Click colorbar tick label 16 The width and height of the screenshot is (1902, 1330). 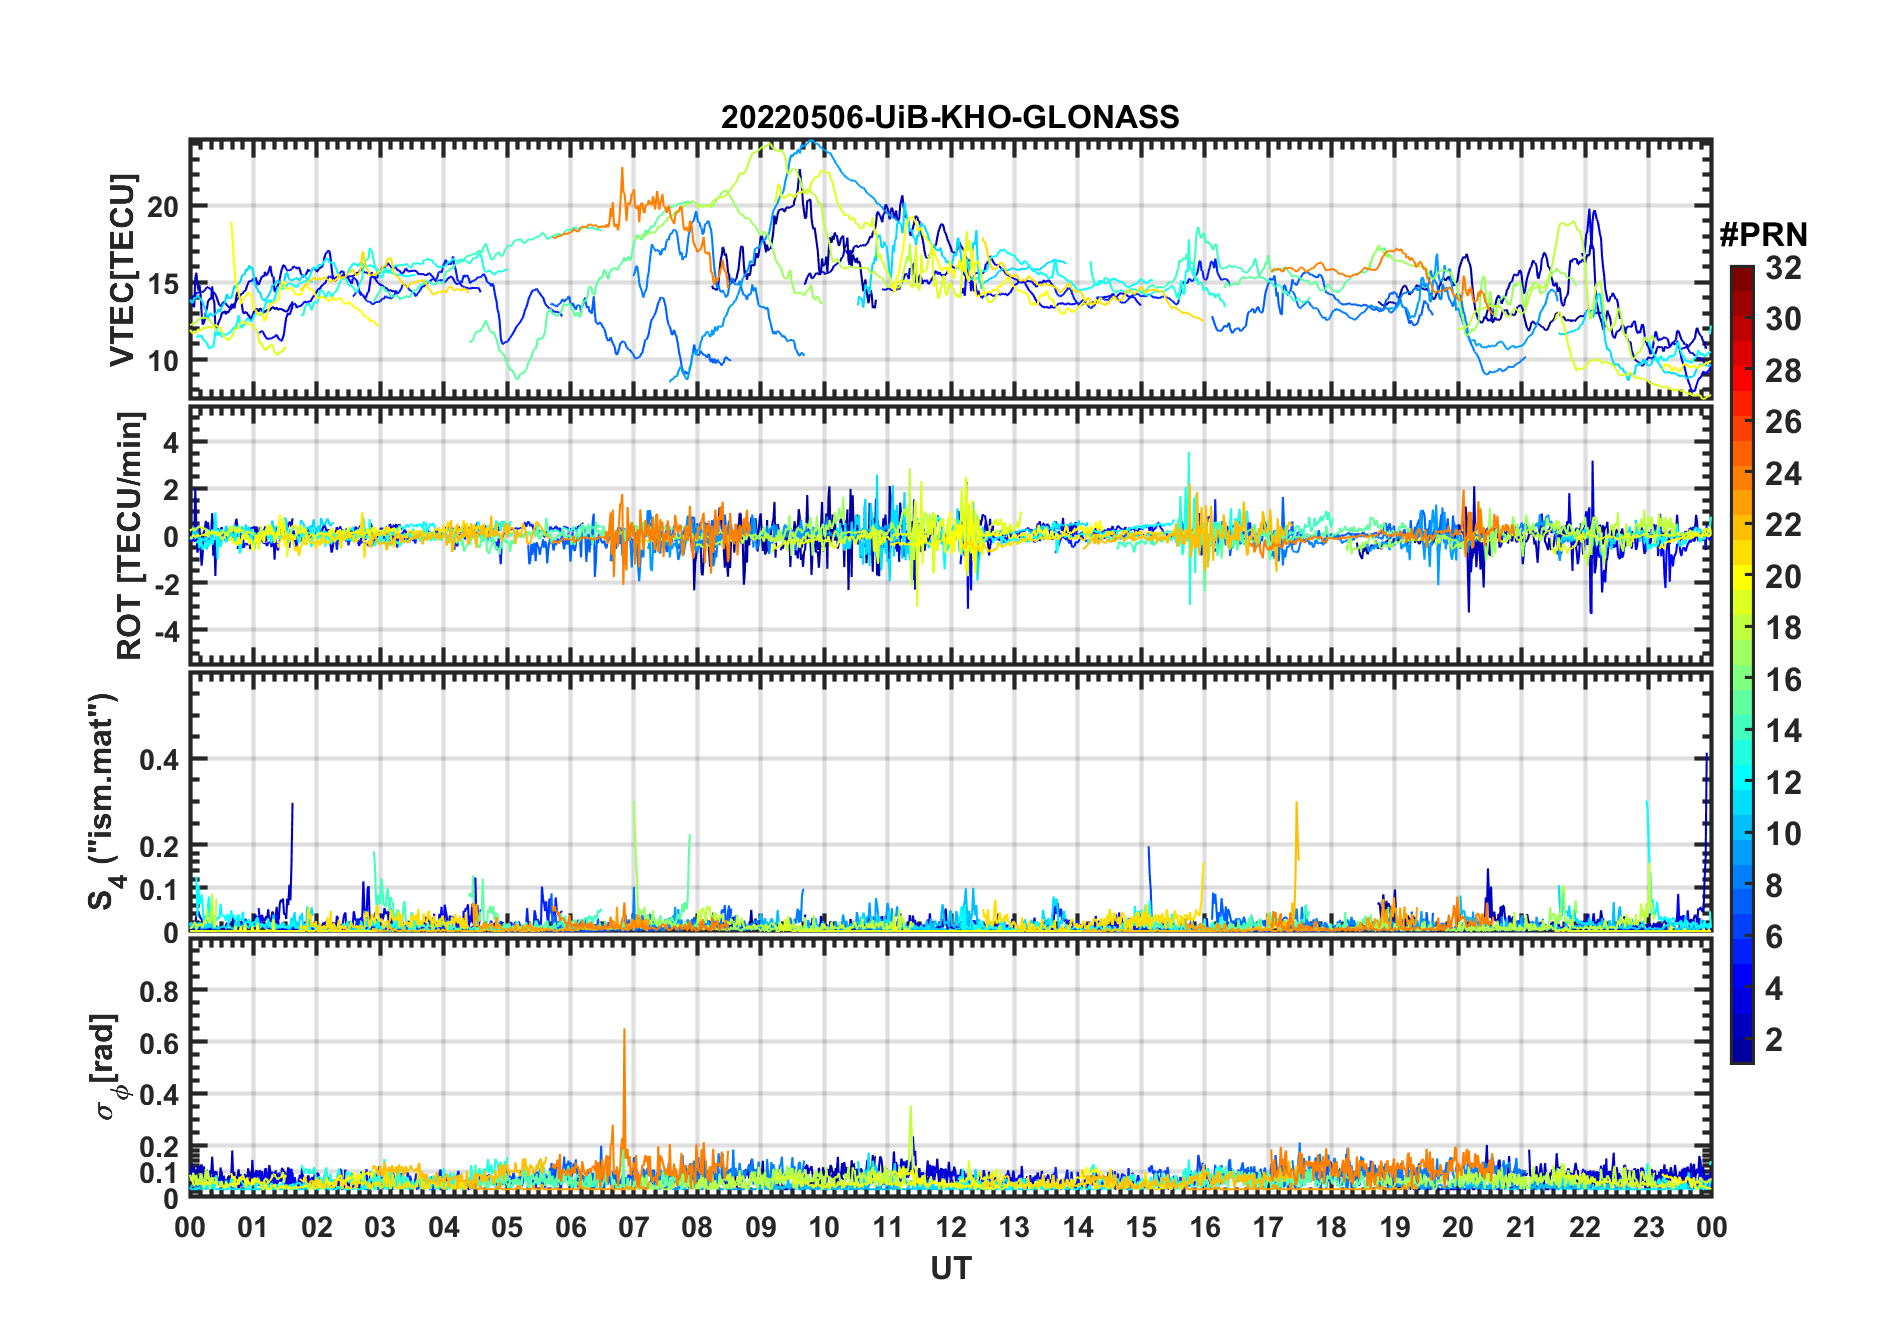point(1783,680)
